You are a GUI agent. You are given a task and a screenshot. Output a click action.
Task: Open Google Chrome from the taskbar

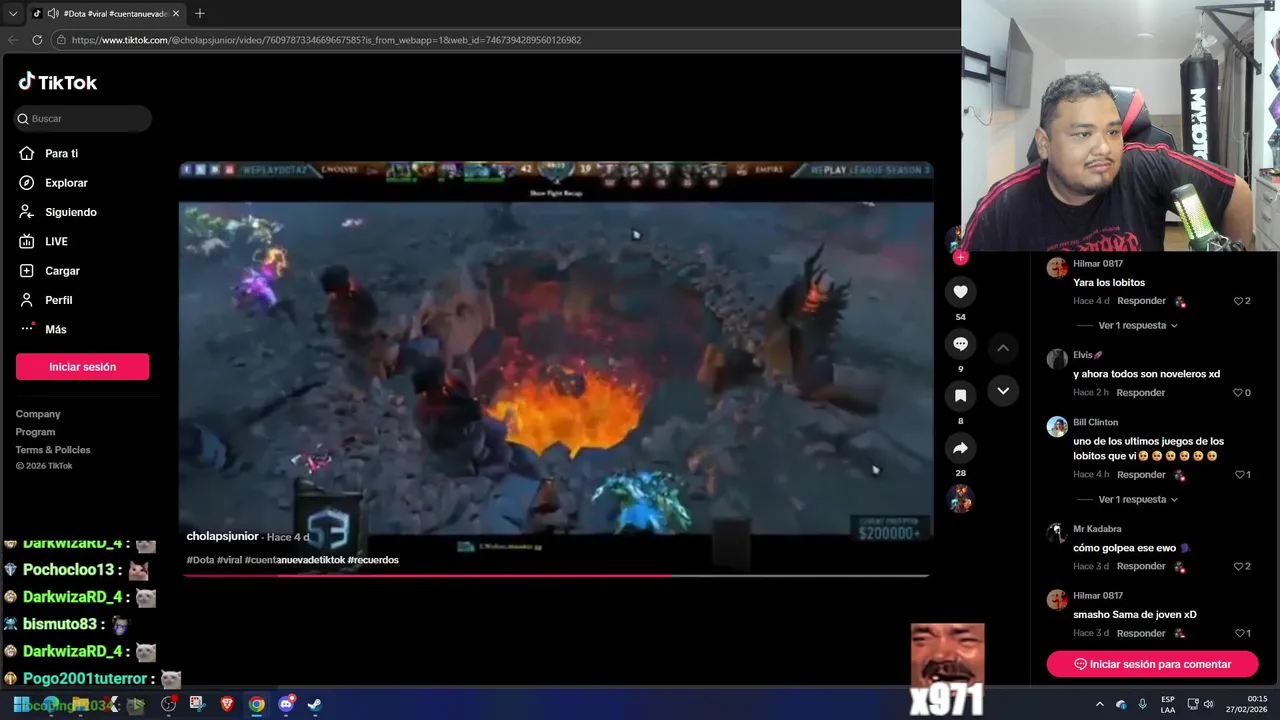click(257, 704)
